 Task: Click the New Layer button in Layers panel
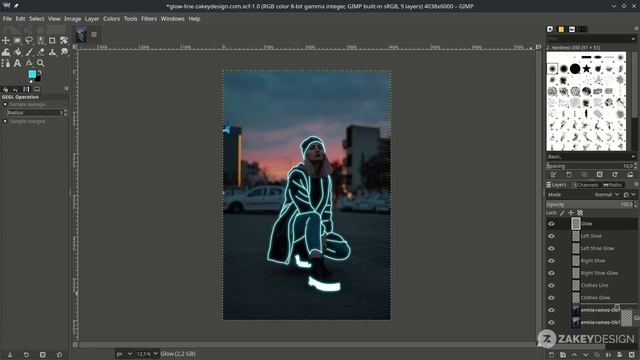[x=551, y=355]
